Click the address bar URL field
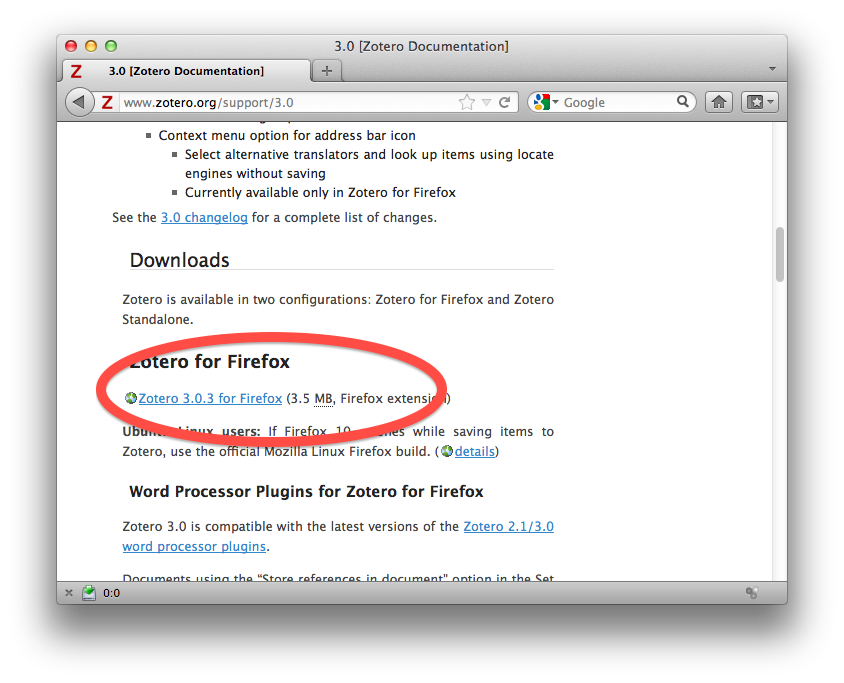The height and width of the screenshot is (683, 844). (288, 102)
